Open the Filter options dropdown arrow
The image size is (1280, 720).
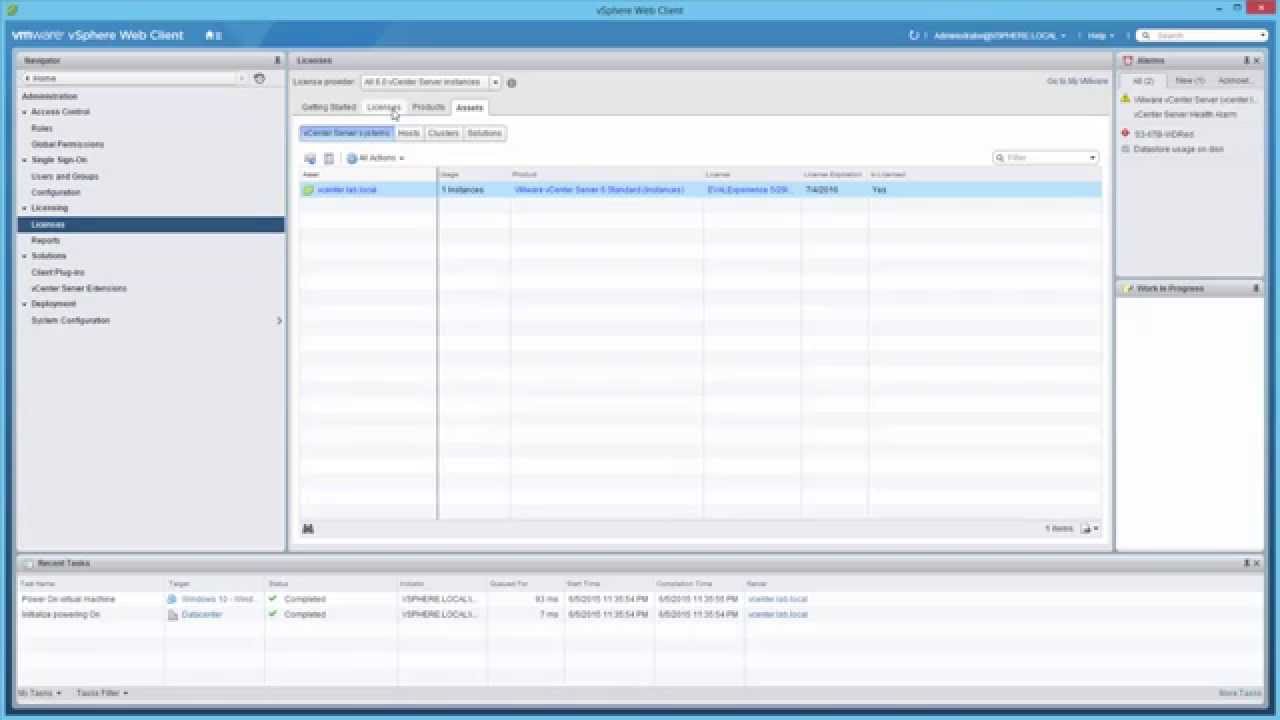point(1092,157)
